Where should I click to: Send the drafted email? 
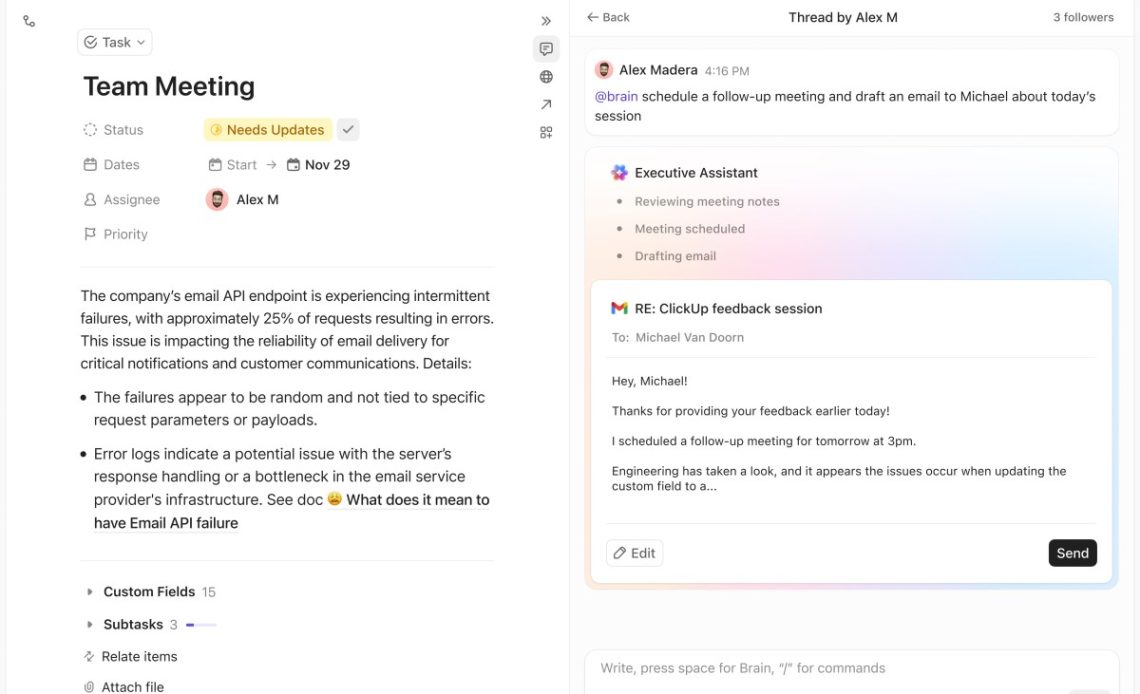(x=1072, y=553)
